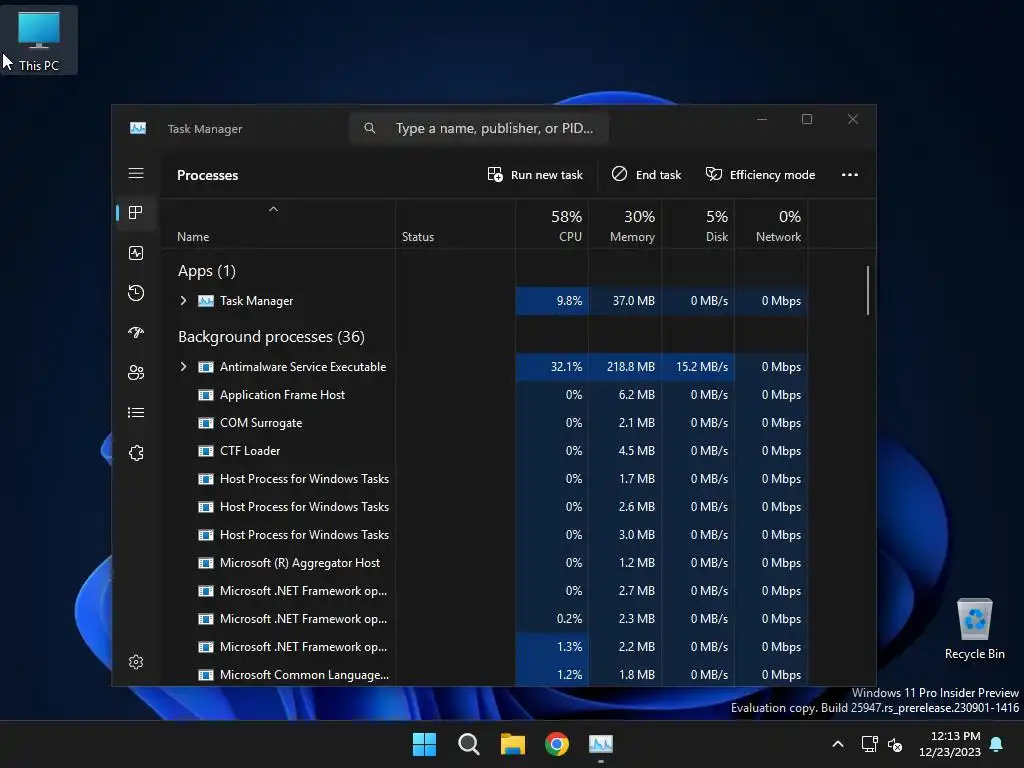
Task: Open the Startup apps icon in sidebar
Action: pos(136,332)
